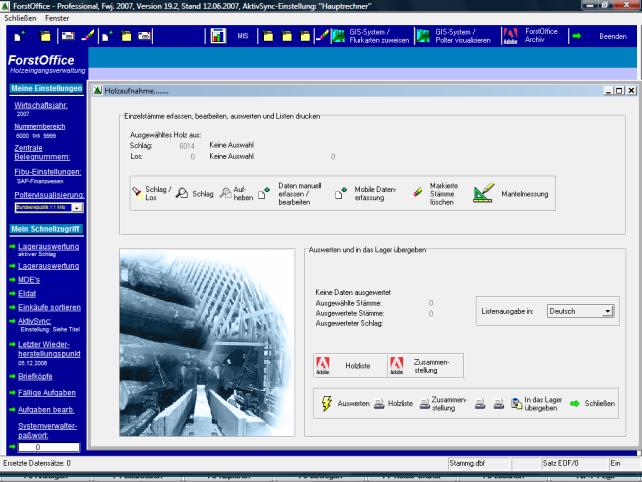
Task: Click the MIS toolbar button
Action: [x=243, y=36]
